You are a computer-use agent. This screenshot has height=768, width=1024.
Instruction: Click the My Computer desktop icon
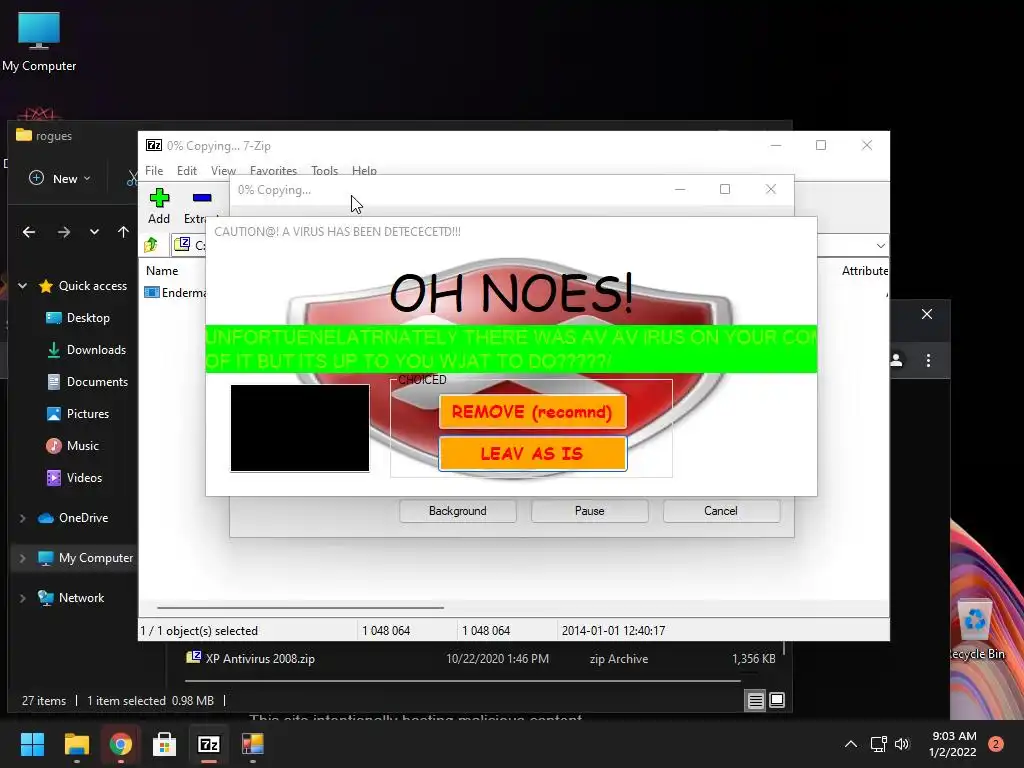pos(39,41)
